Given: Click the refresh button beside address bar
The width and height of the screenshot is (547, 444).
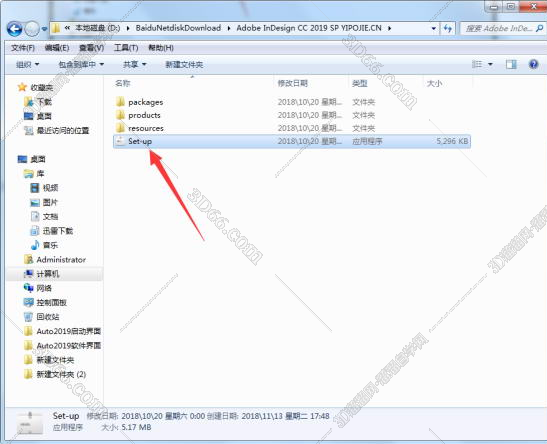Looking at the screenshot, I should click(448, 29).
